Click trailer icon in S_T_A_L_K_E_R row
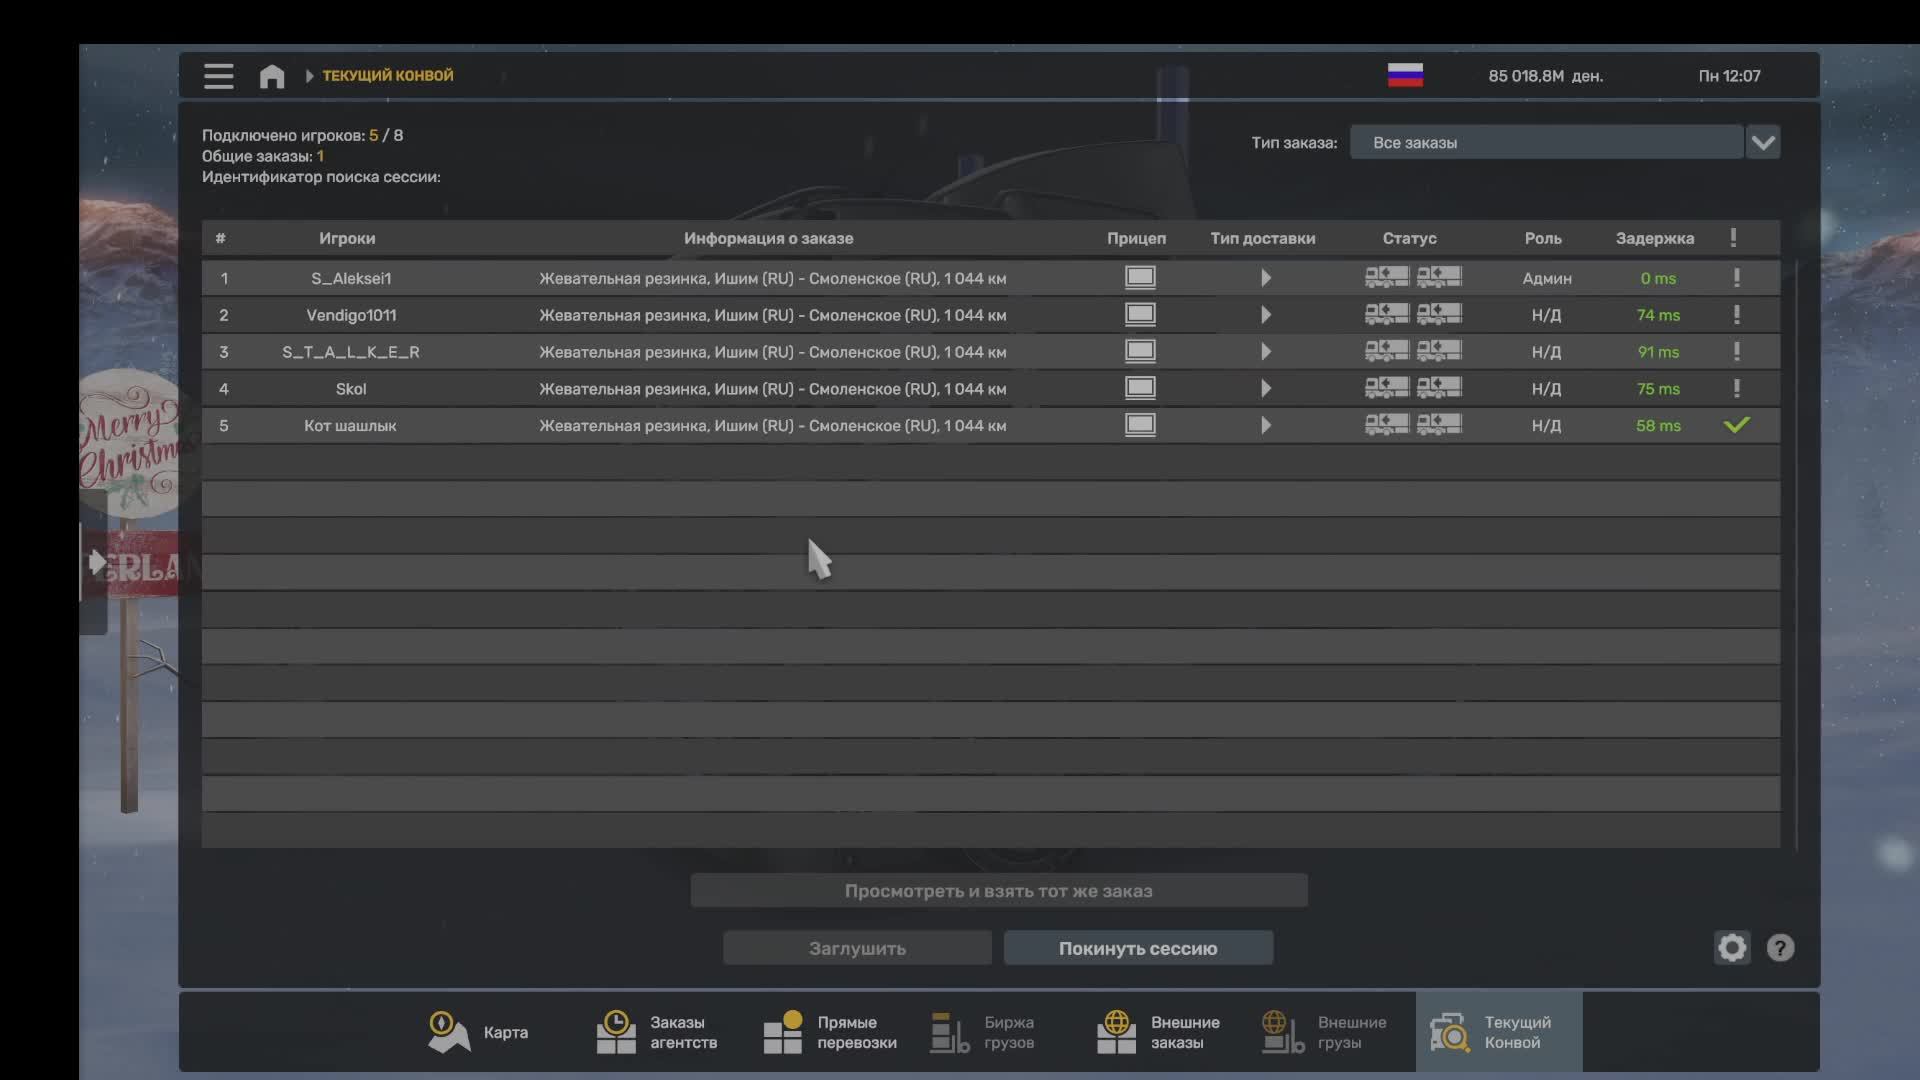The image size is (1920, 1080). (1140, 351)
